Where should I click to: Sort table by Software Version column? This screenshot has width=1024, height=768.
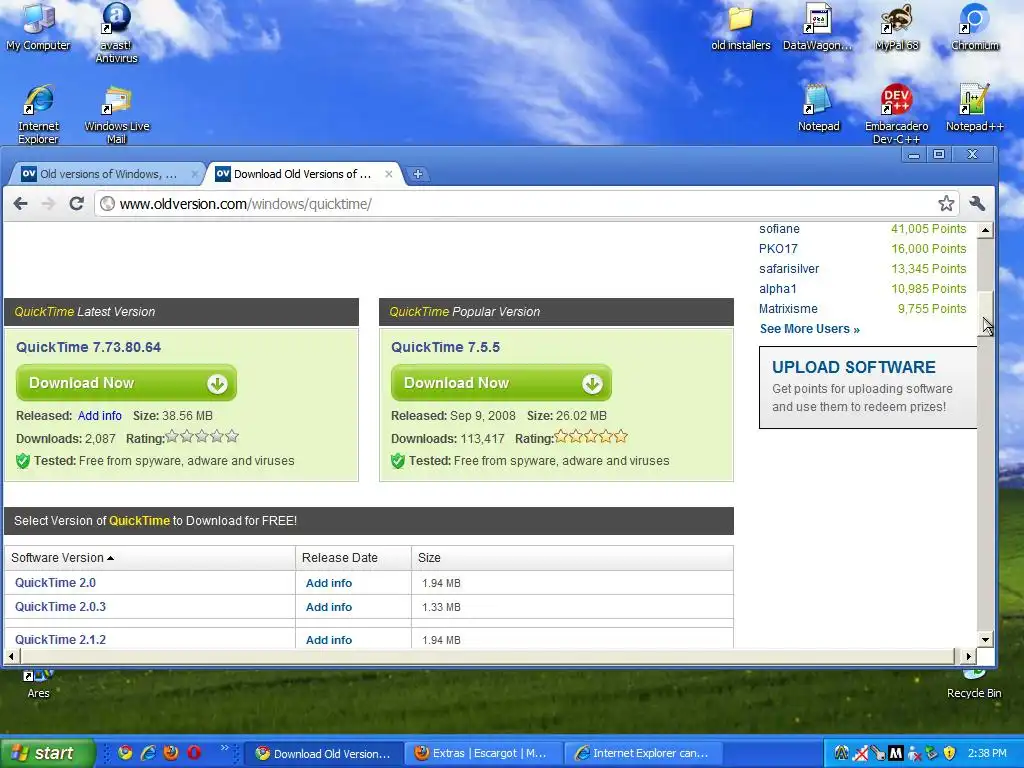pos(63,558)
